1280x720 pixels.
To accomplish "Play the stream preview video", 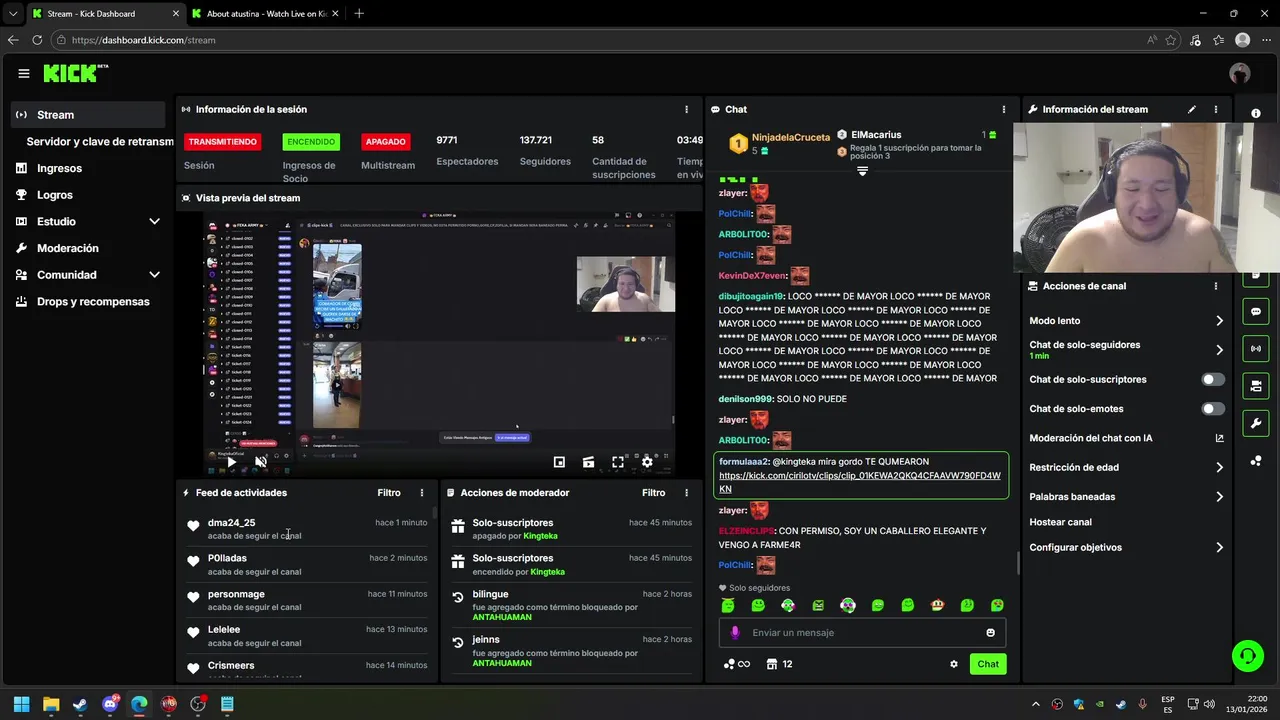I will coord(231,462).
